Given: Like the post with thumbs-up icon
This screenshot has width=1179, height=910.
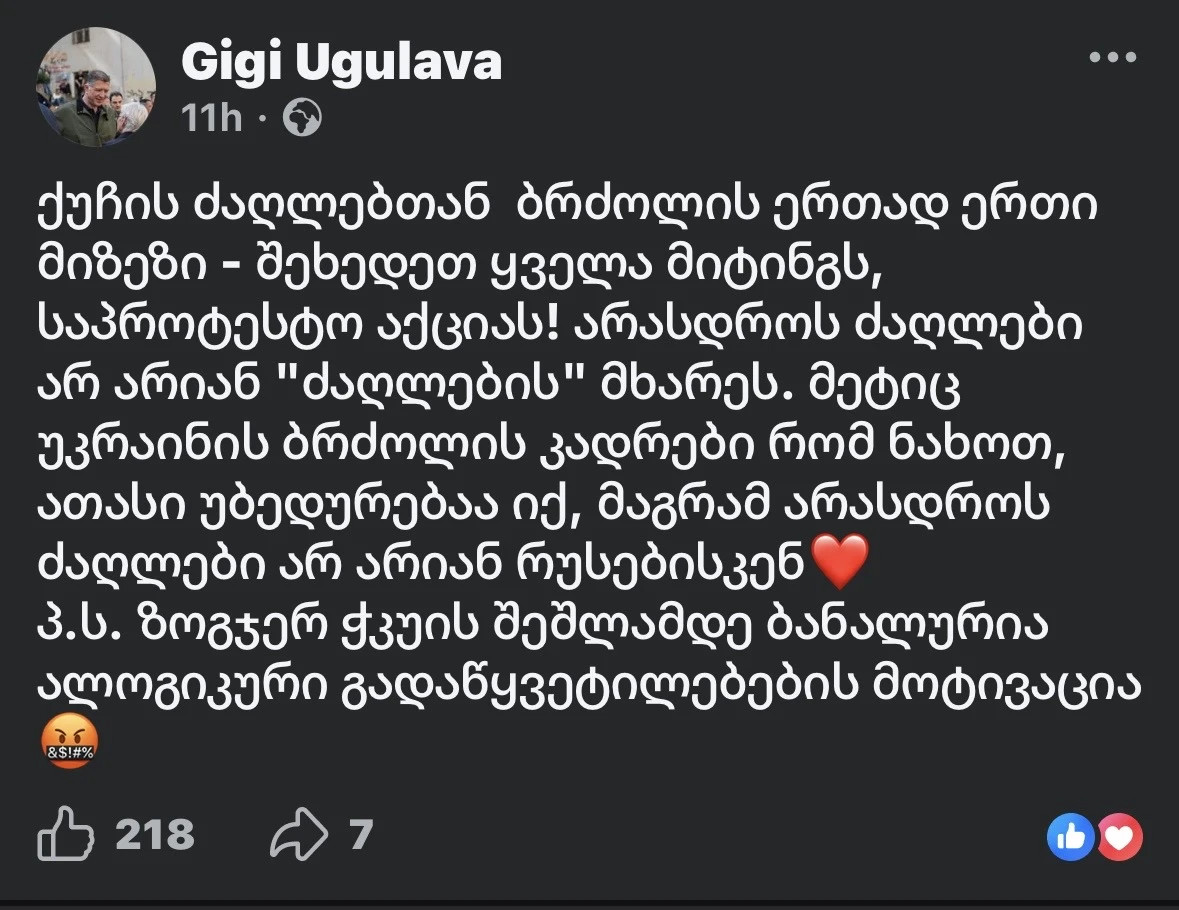Looking at the screenshot, I should [x=65, y=833].
